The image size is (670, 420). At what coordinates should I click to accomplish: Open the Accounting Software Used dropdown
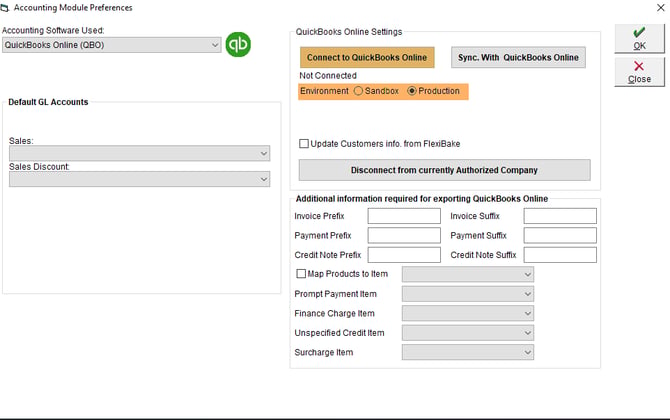tap(112, 45)
